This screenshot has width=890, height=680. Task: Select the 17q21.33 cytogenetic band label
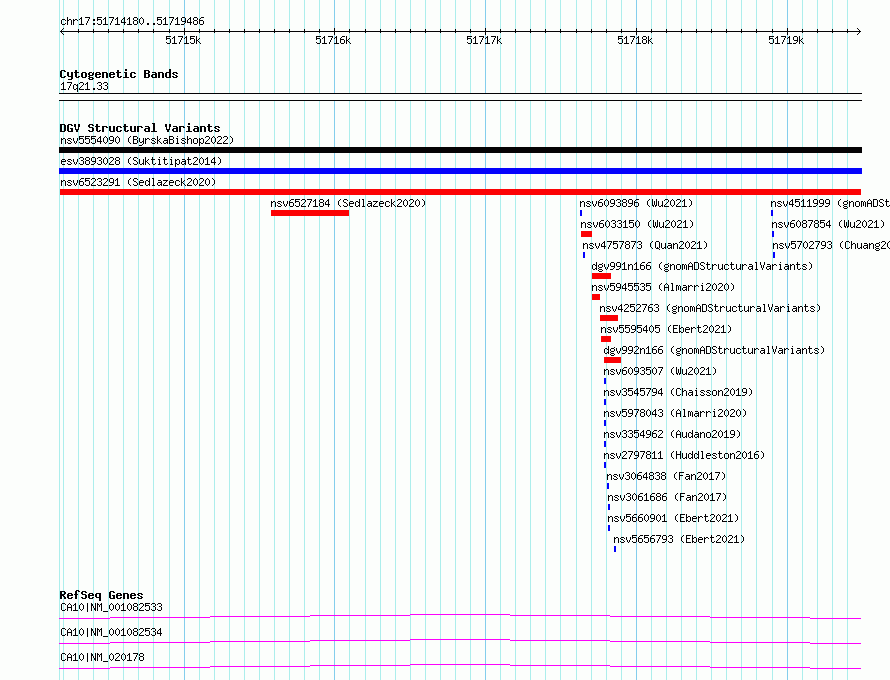pos(84,86)
